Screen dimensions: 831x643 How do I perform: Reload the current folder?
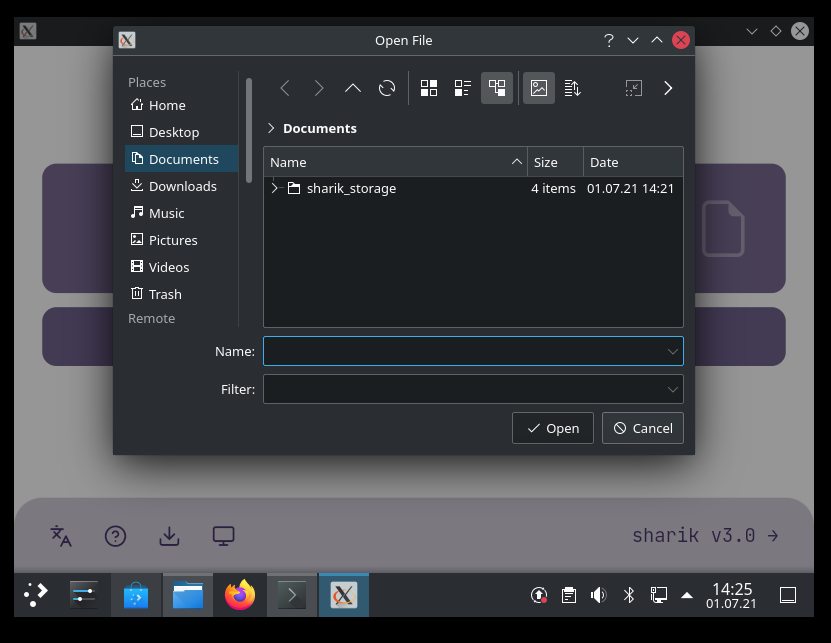[387, 88]
